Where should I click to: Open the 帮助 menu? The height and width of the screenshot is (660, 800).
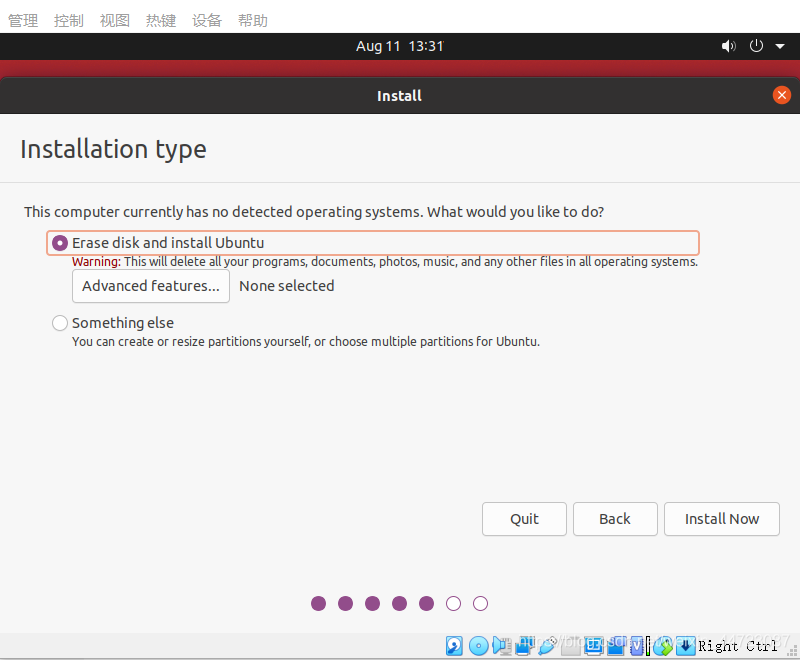(x=253, y=20)
